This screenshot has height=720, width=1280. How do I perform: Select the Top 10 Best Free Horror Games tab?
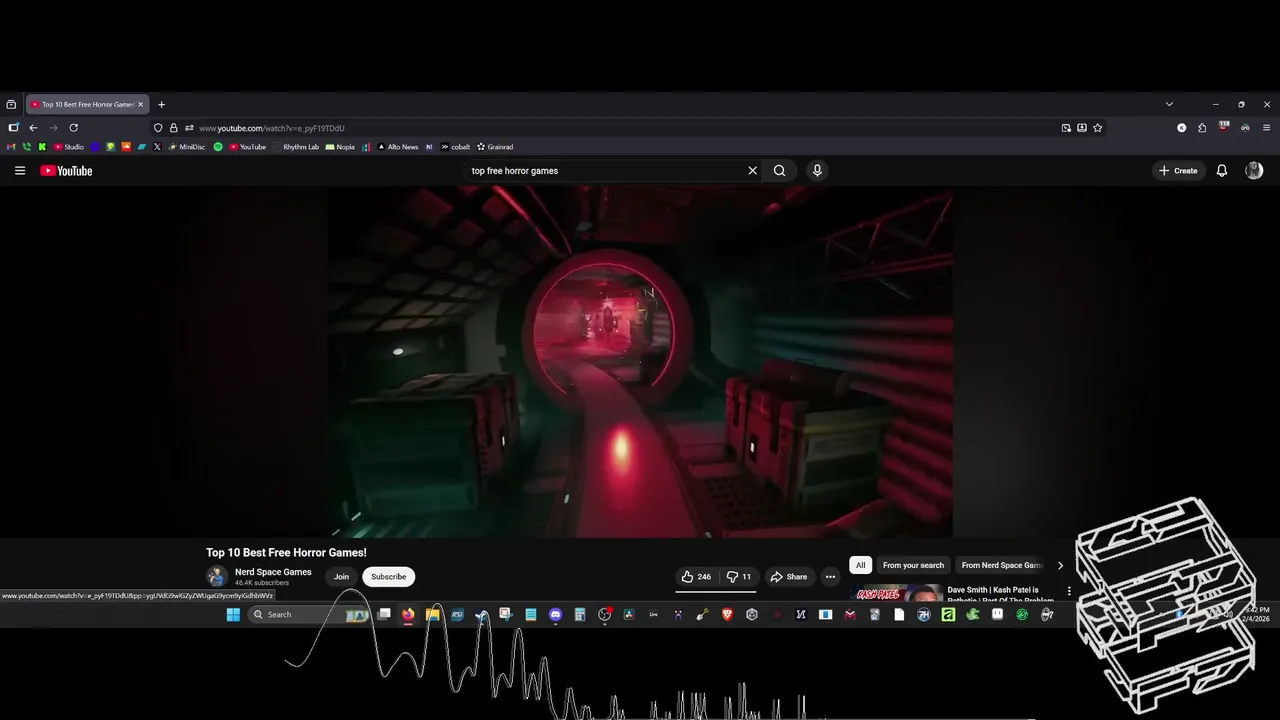87,104
